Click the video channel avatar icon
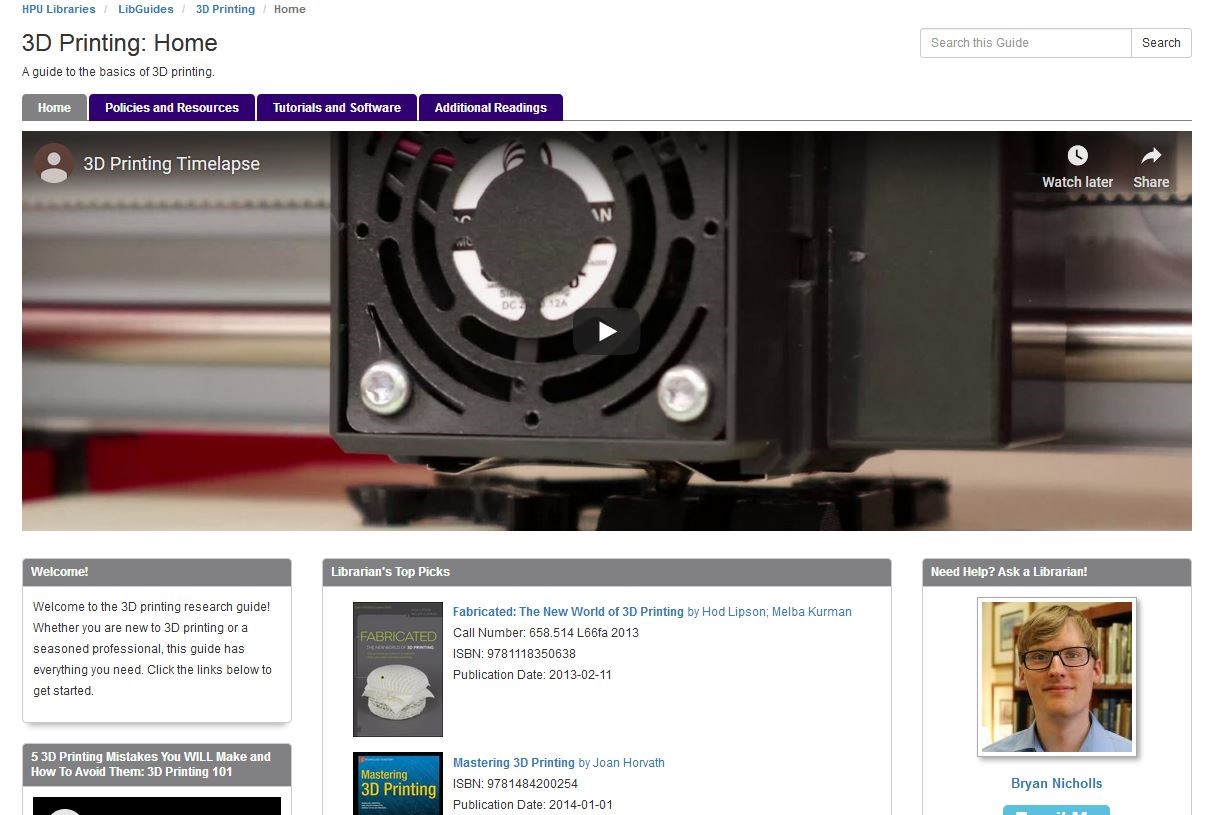The image size is (1208, 815). (54, 163)
